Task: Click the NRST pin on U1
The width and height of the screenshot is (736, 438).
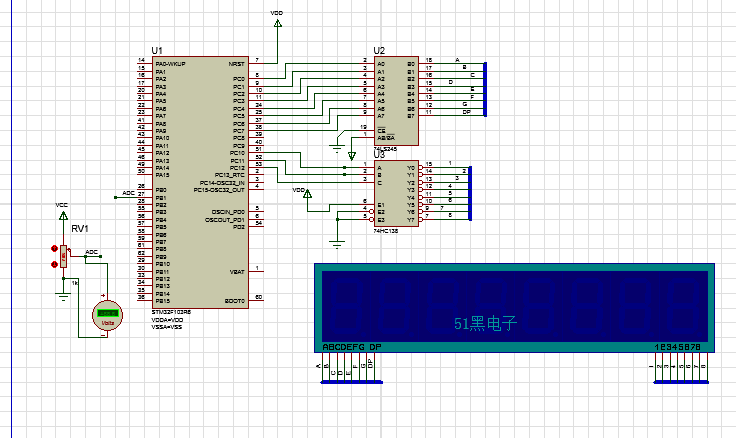Action: (256, 64)
